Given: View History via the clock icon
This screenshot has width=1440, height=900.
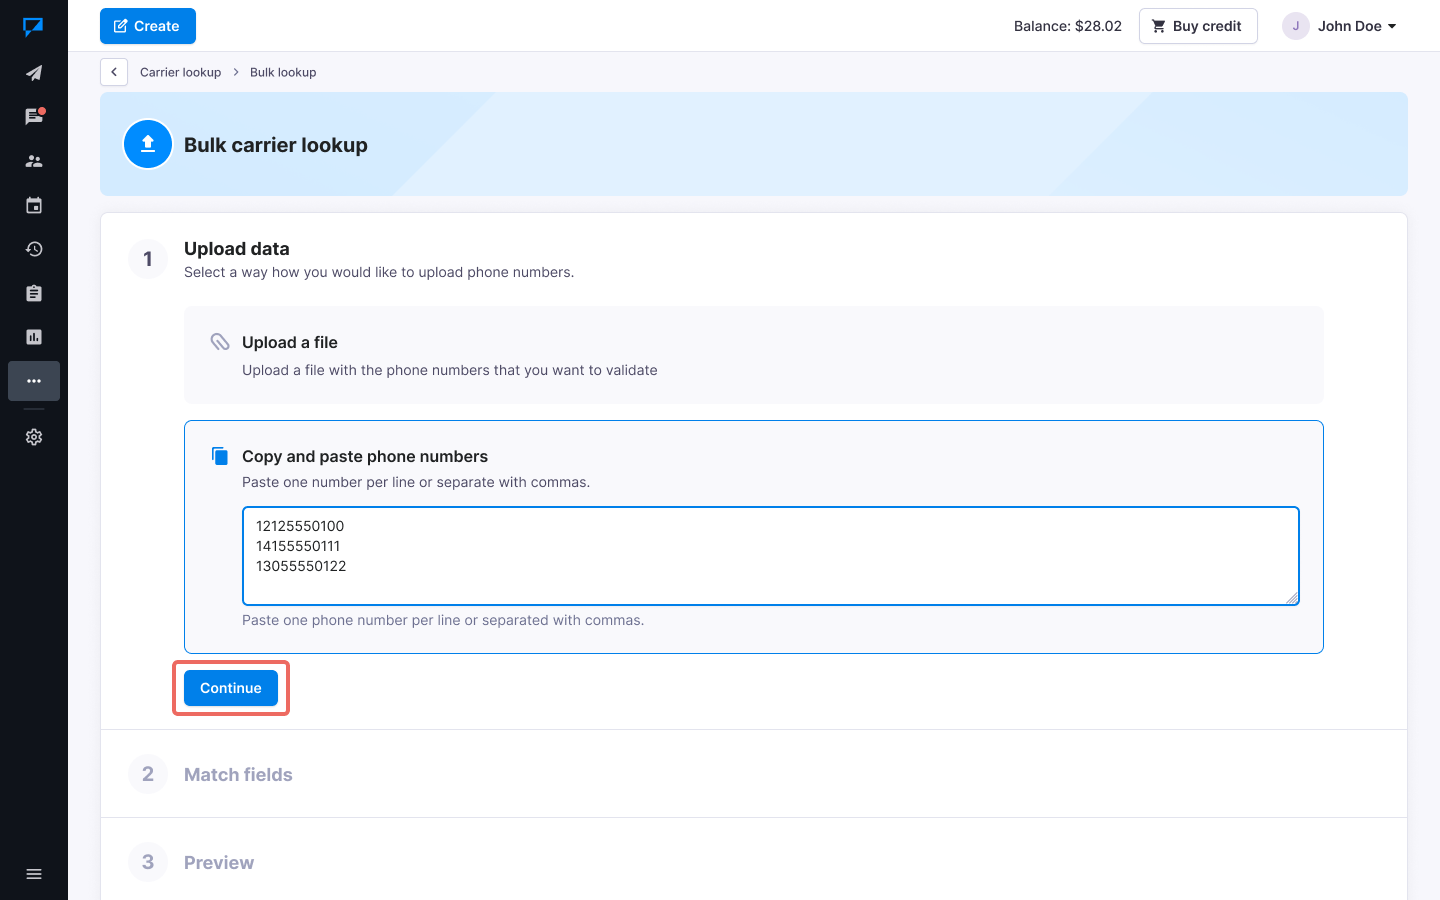Looking at the screenshot, I should pyautogui.click(x=34, y=249).
